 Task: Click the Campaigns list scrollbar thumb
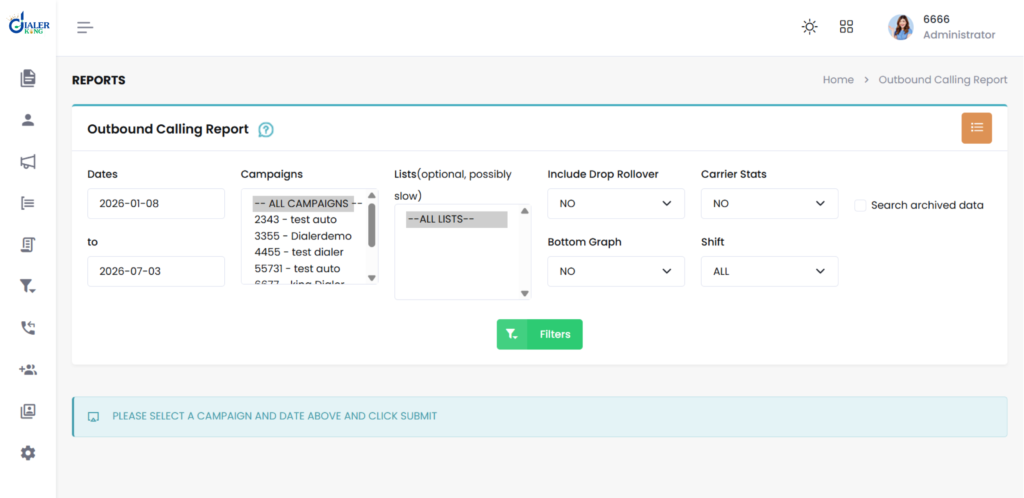point(372,225)
